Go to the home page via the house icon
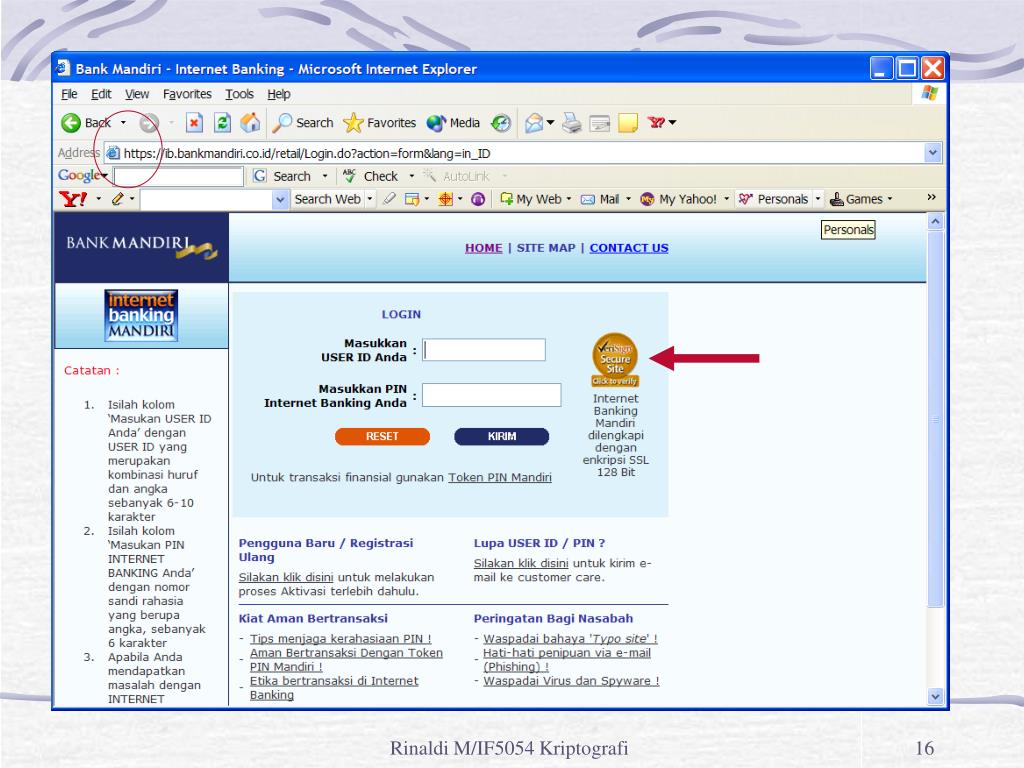 pos(250,123)
